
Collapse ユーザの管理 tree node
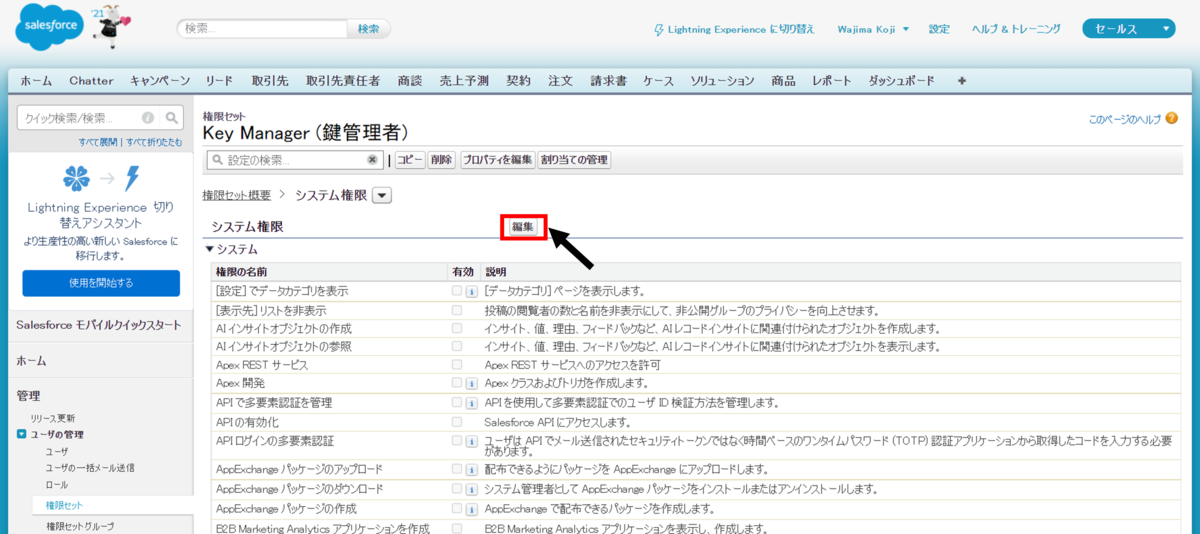[22, 434]
